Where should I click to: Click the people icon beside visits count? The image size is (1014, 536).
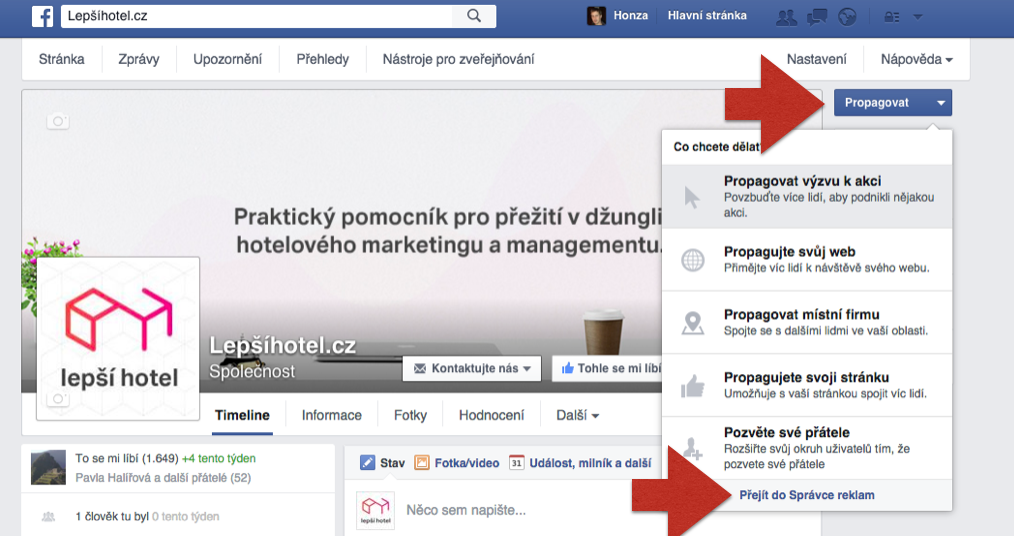(49, 517)
